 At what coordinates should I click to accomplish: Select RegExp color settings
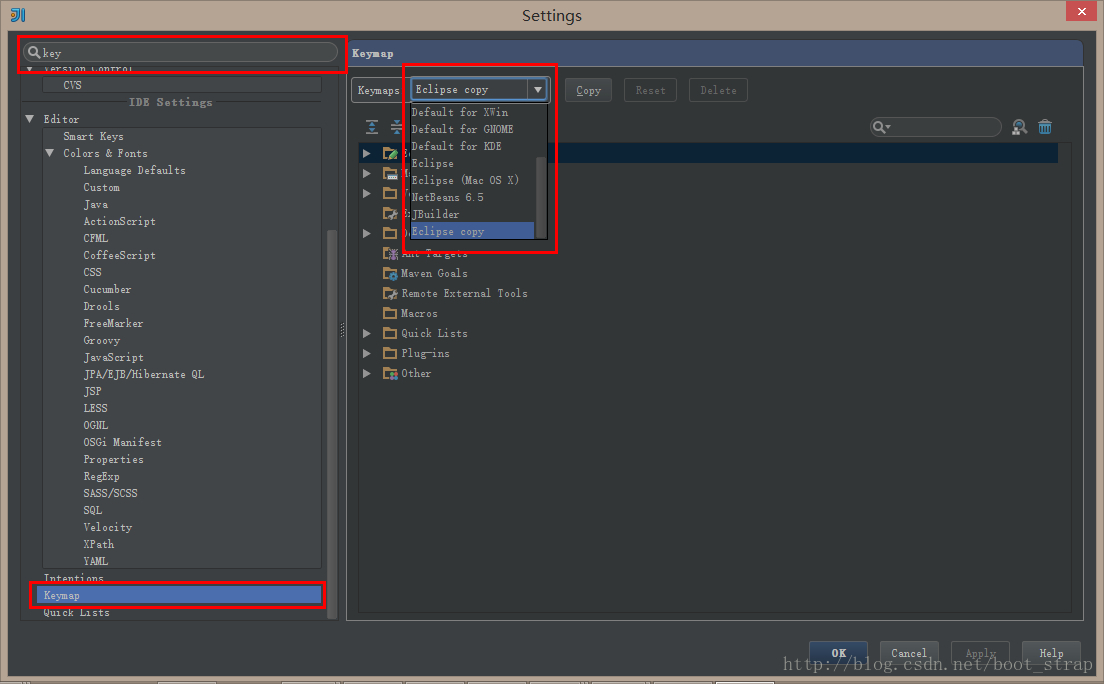click(x=101, y=476)
